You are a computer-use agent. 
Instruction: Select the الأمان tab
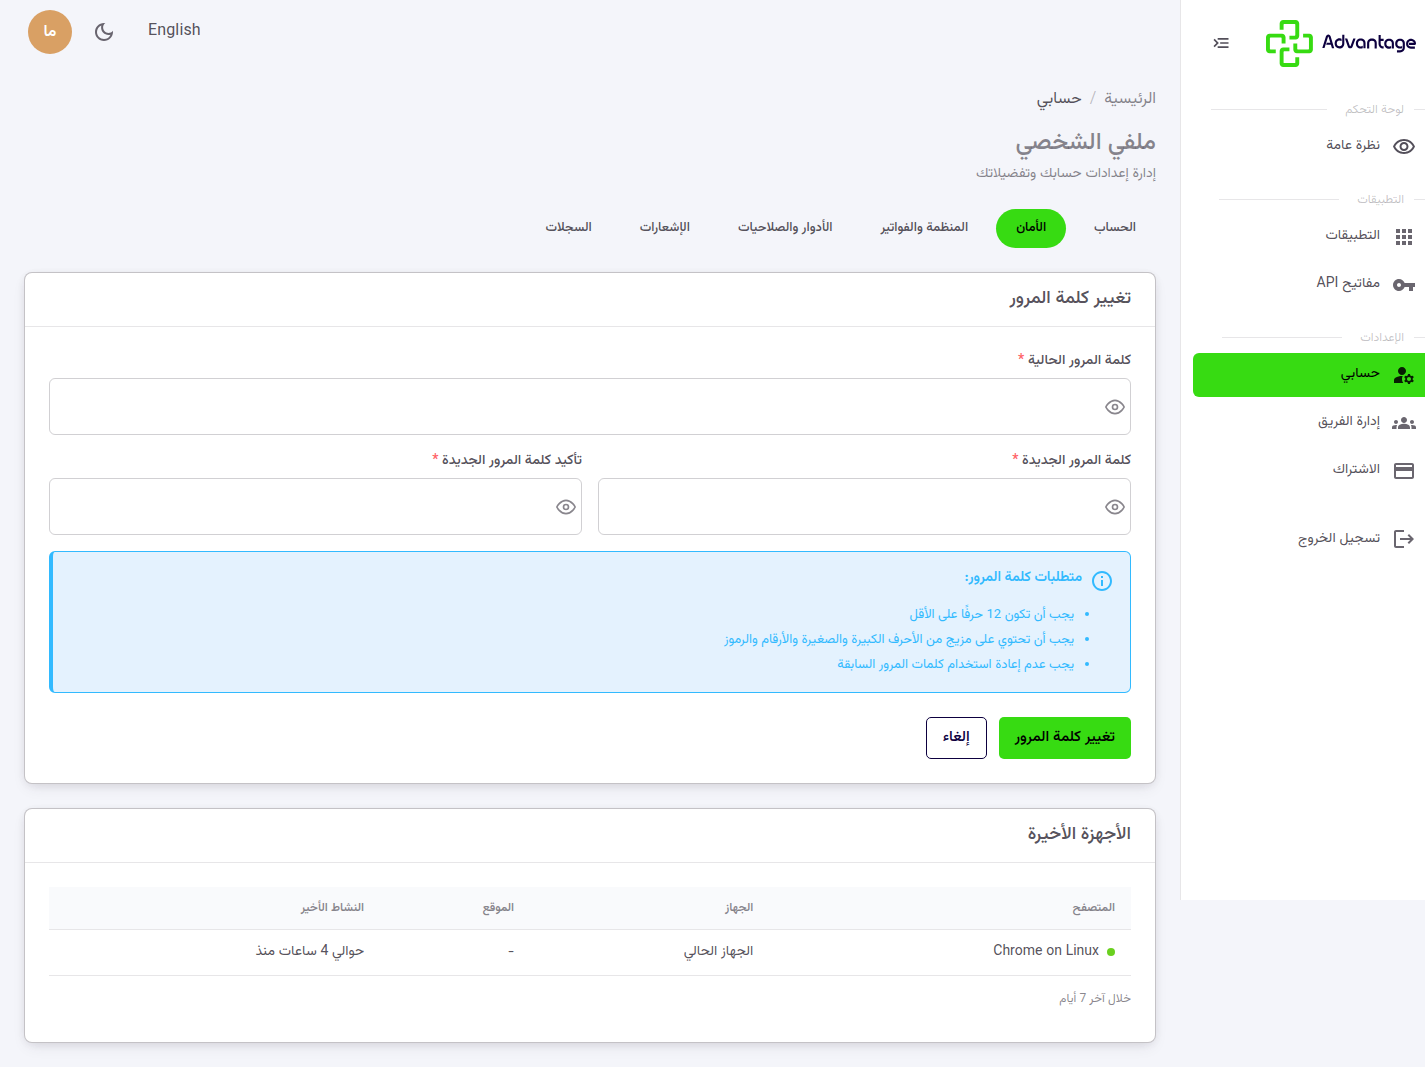(x=1031, y=228)
